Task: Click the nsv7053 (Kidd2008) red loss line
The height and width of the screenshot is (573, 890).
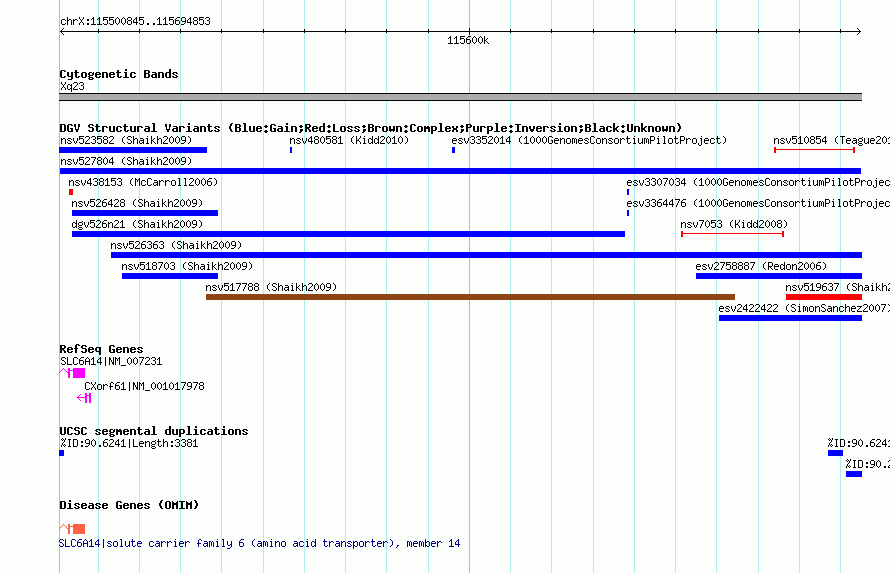Action: [x=733, y=234]
